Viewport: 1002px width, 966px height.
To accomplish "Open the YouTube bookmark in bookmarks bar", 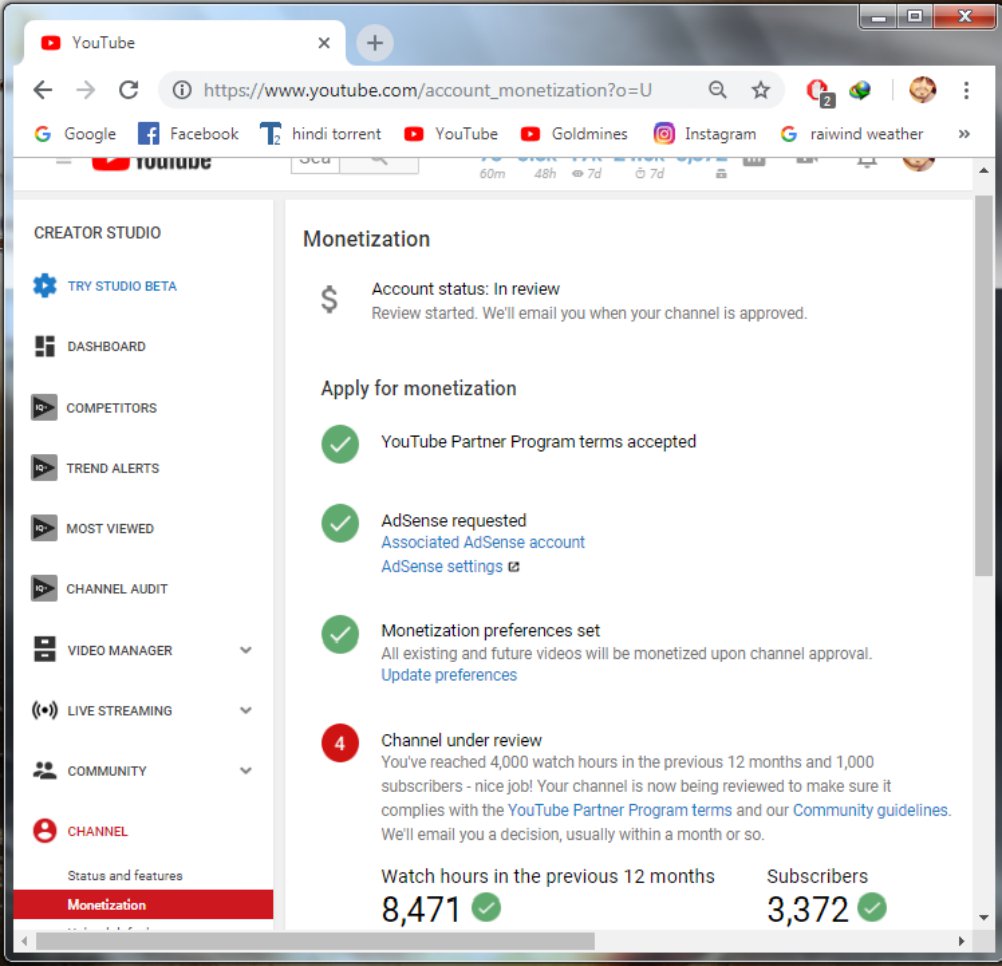I will [451, 134].
